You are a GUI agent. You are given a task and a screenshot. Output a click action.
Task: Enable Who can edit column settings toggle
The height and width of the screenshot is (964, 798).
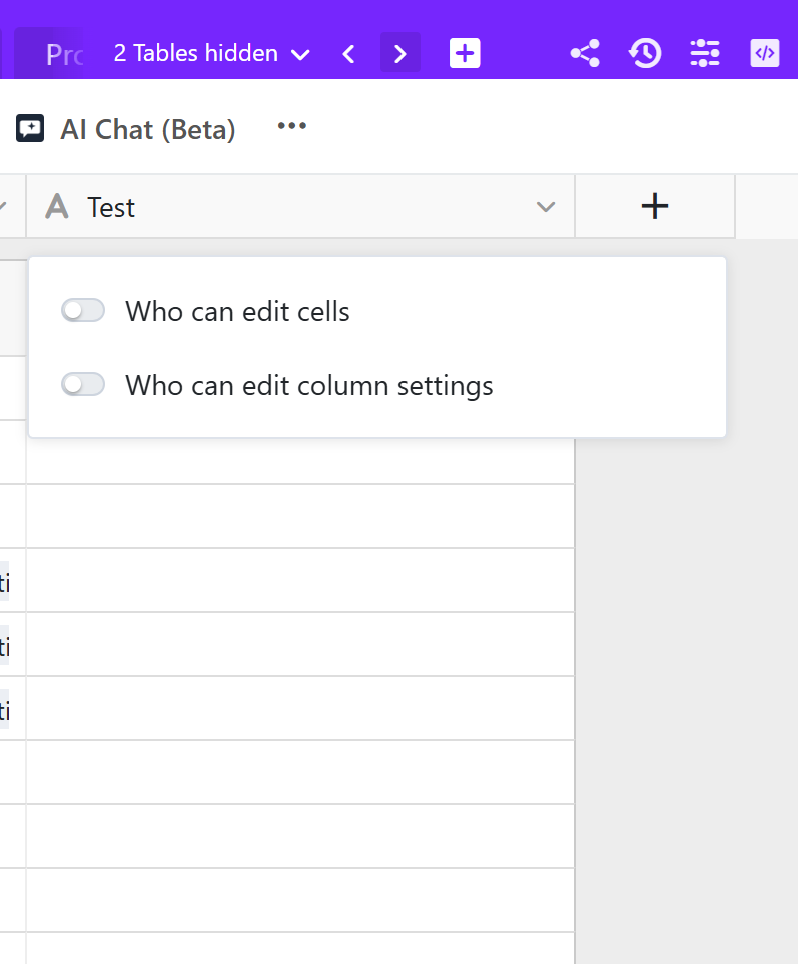click(x=83, y=385)
